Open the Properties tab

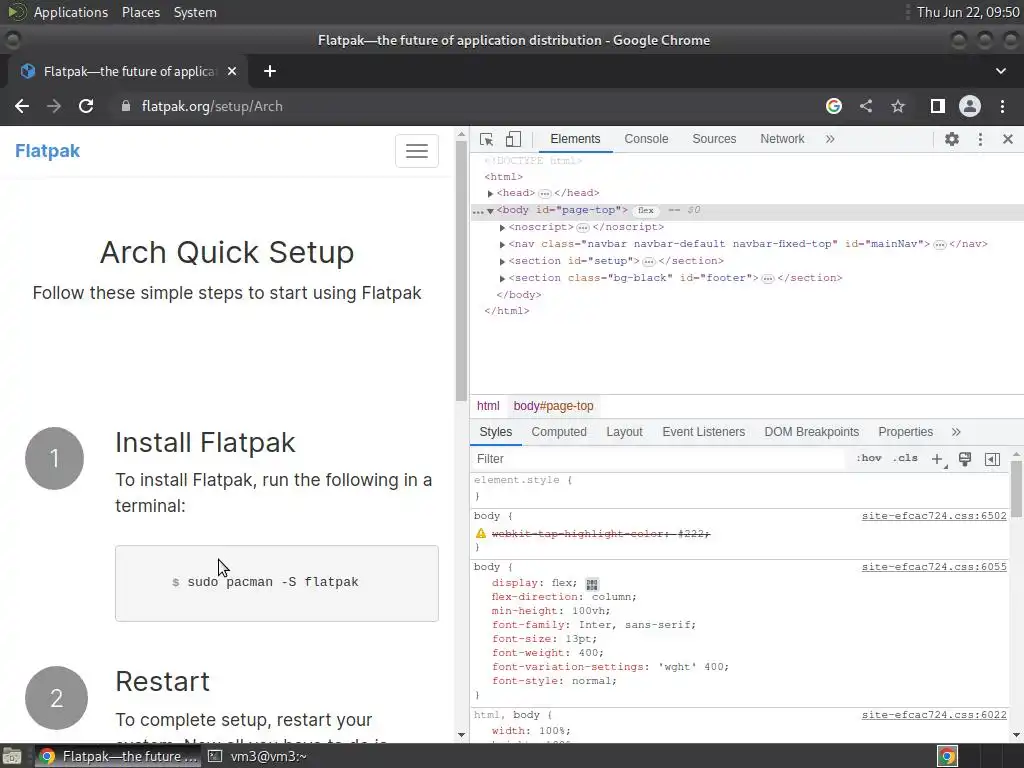pyautogui.click(x=905, y=432)
